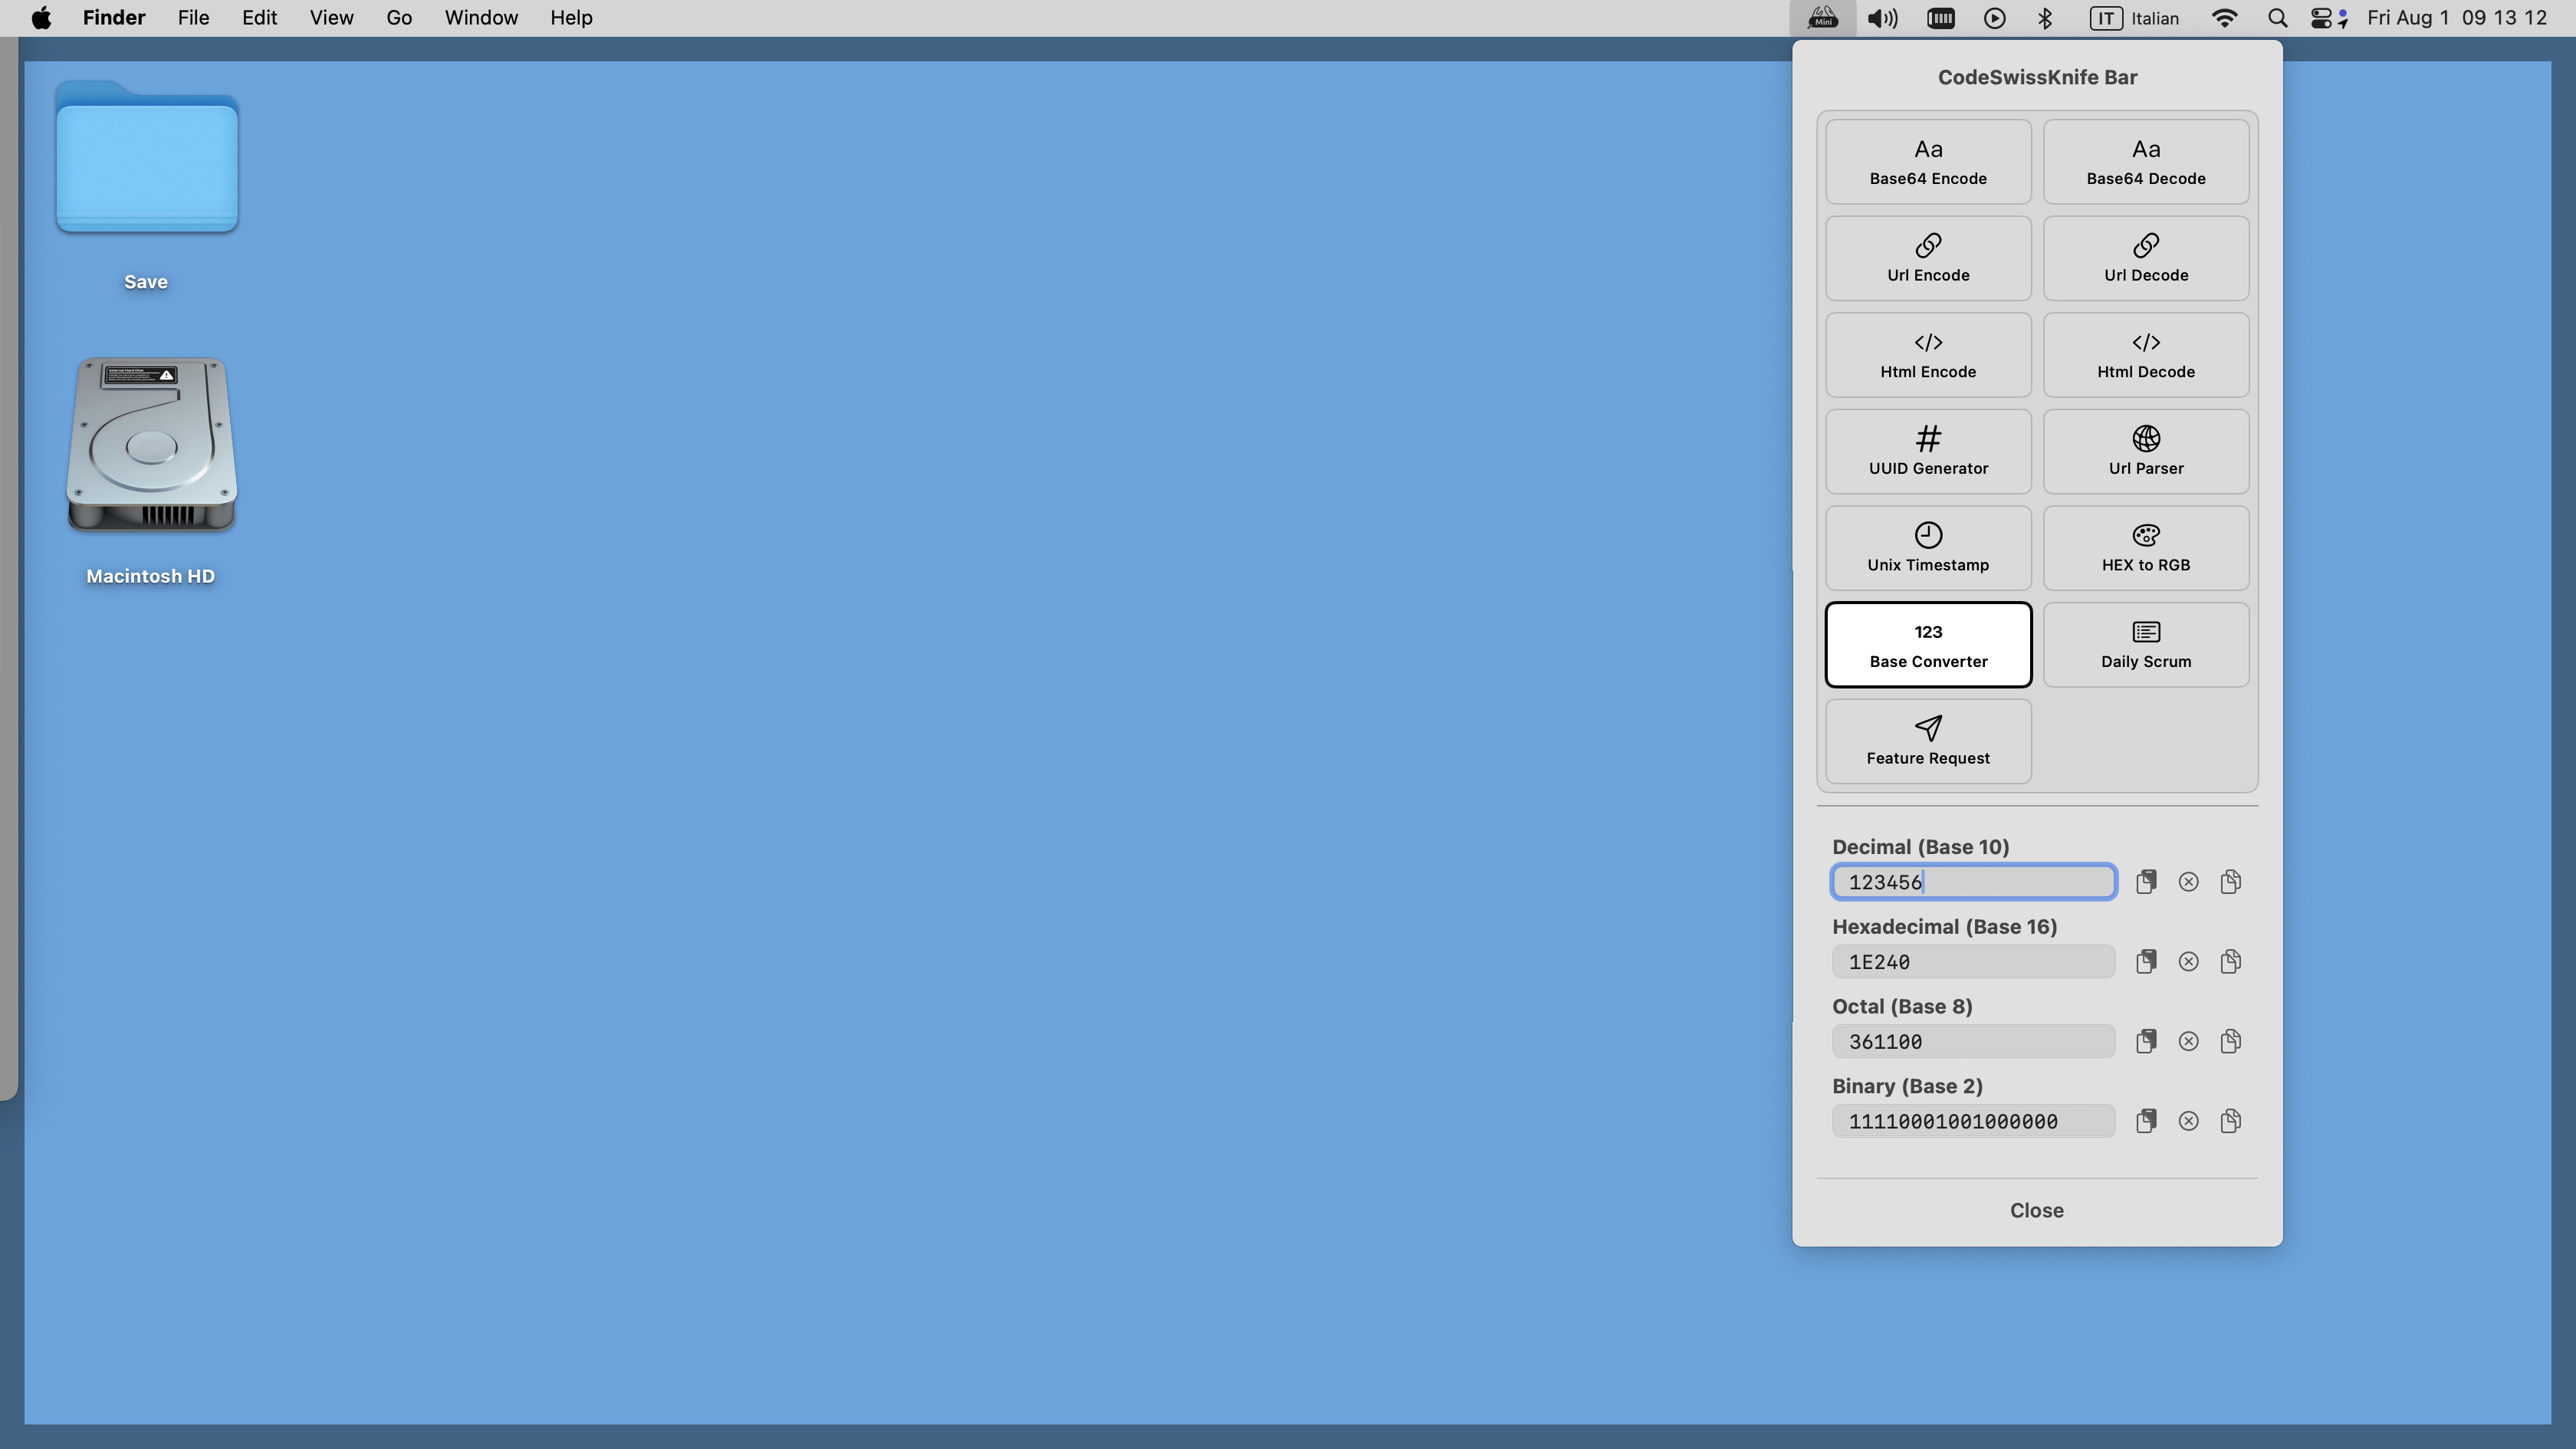Focus the Octal (Base 8) input field
This screenshot has width=2576, height=1449.
[1973, 1042]
